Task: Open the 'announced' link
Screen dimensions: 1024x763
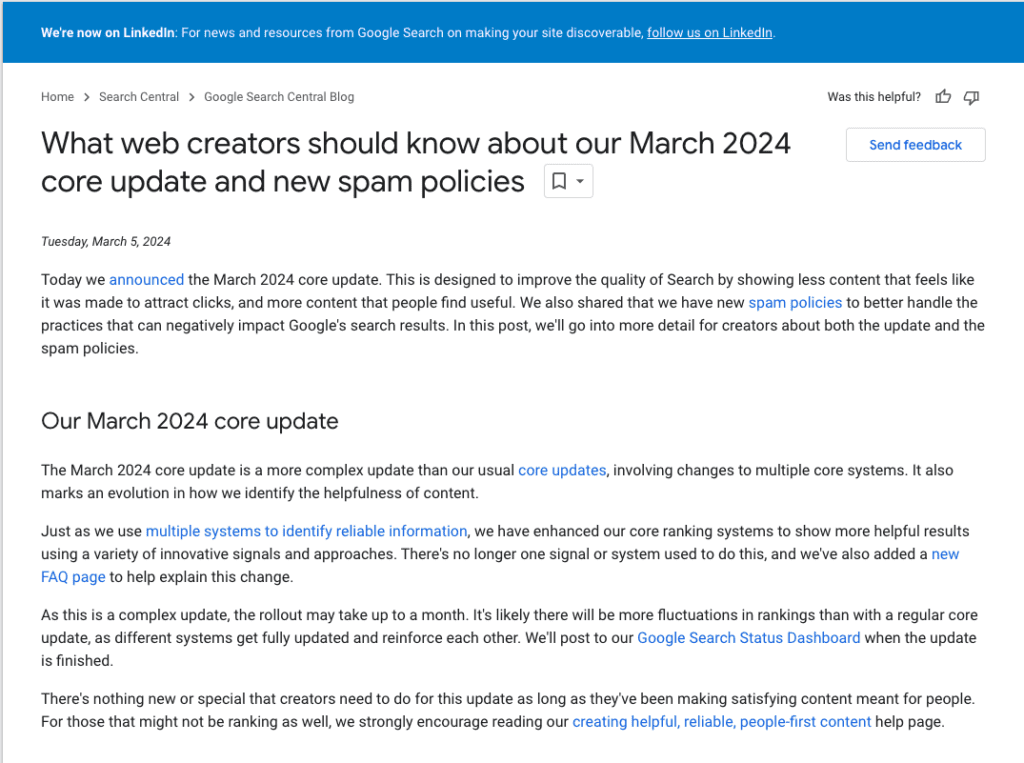Action: [146, 279]
